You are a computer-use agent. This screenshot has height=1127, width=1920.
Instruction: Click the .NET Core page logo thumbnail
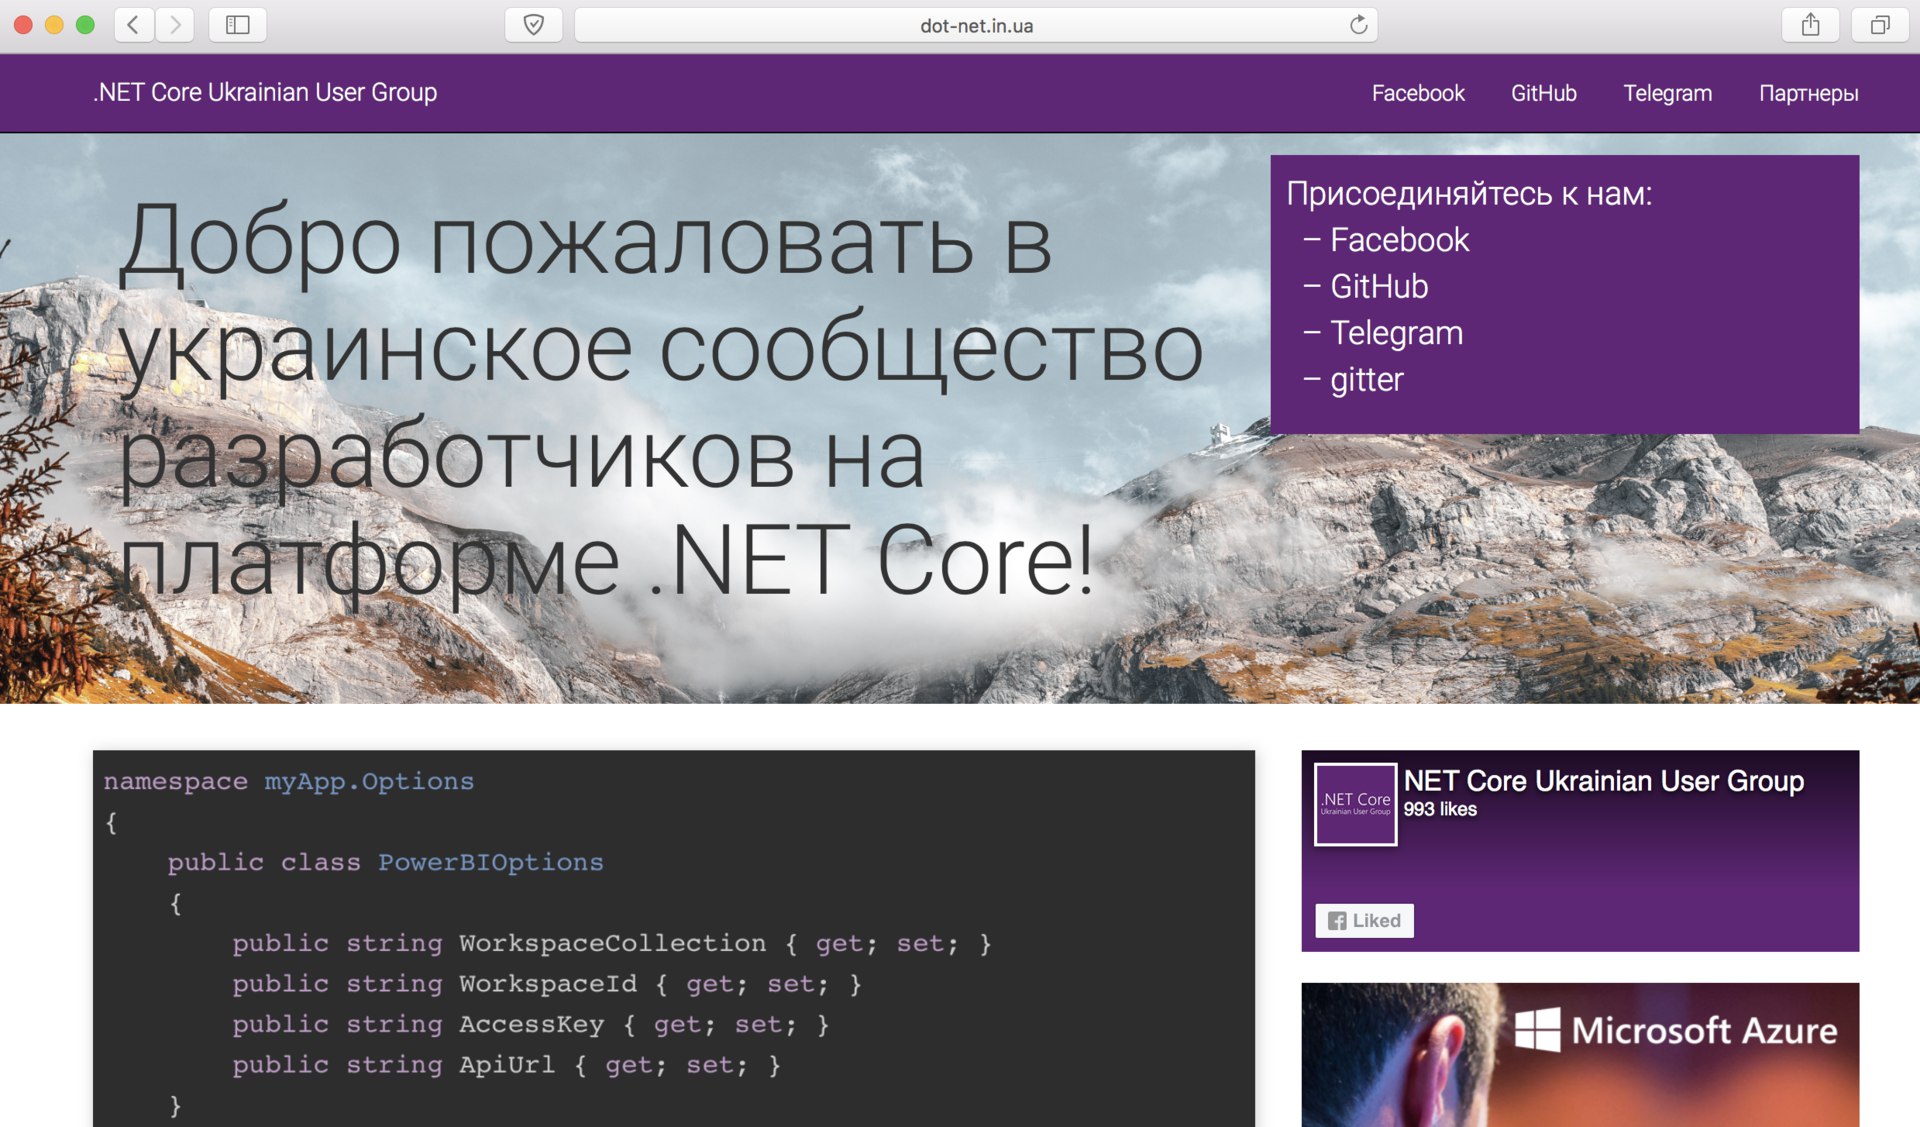[x=1355, y=804]
